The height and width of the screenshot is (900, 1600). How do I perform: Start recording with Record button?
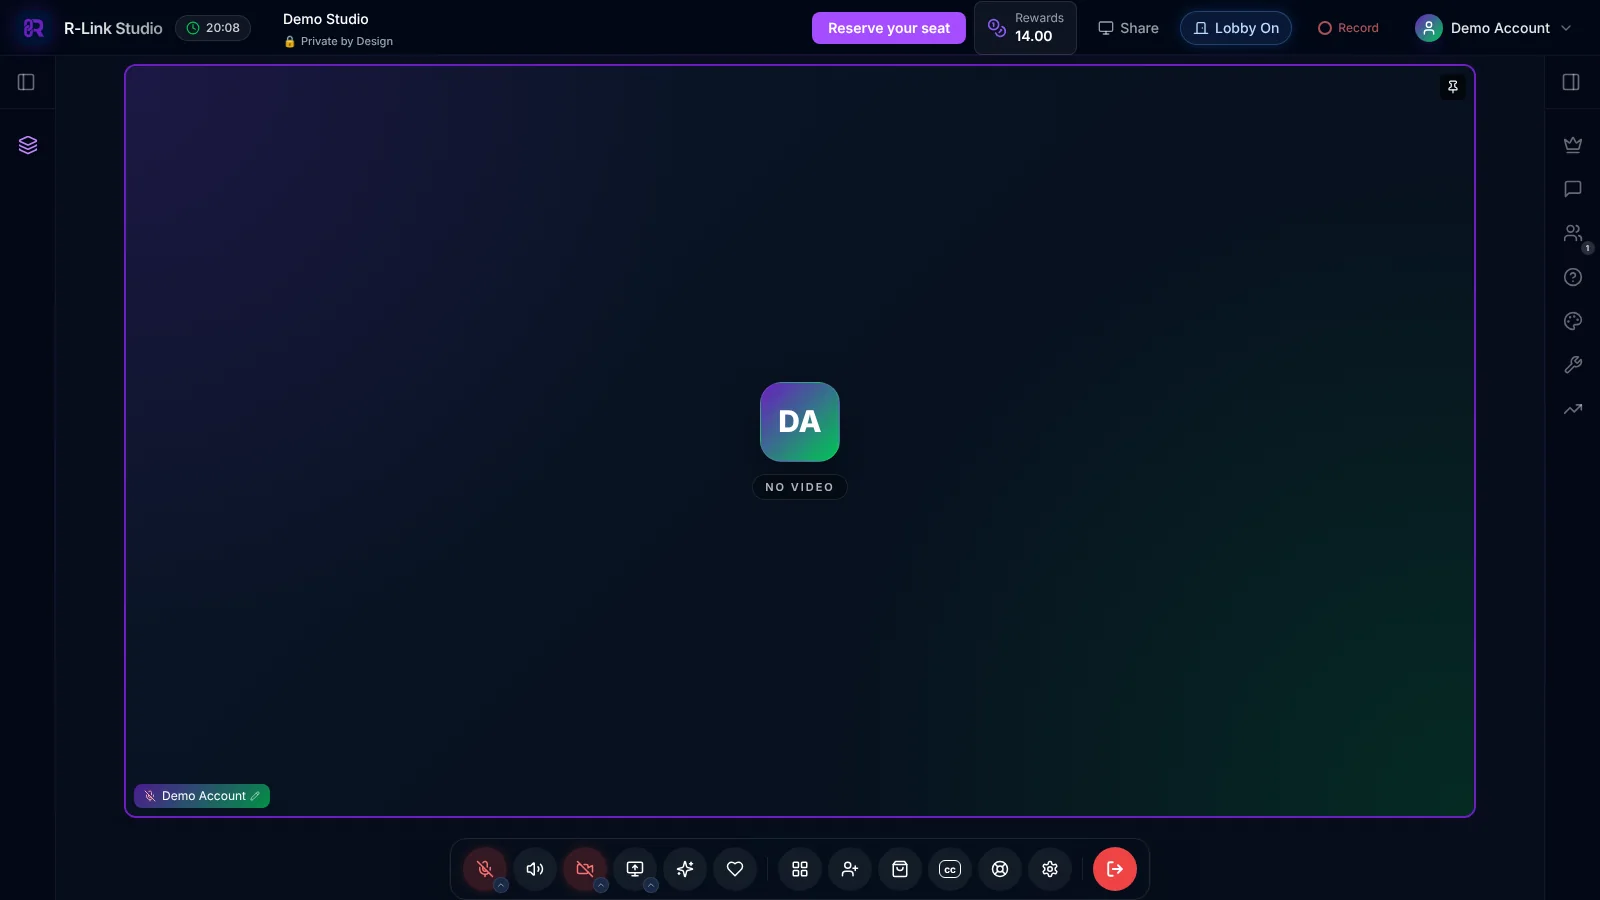(1348, 28)
